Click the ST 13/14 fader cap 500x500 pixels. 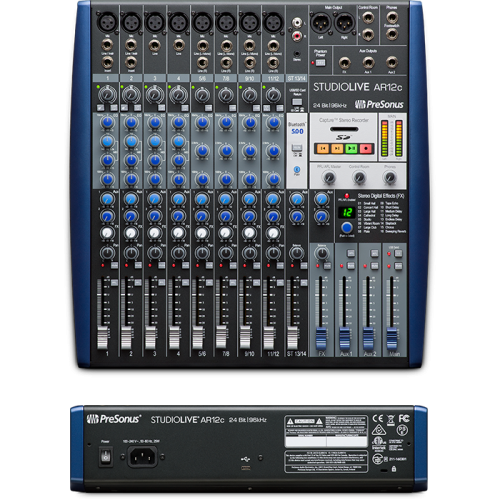click(x=292, y=338)
